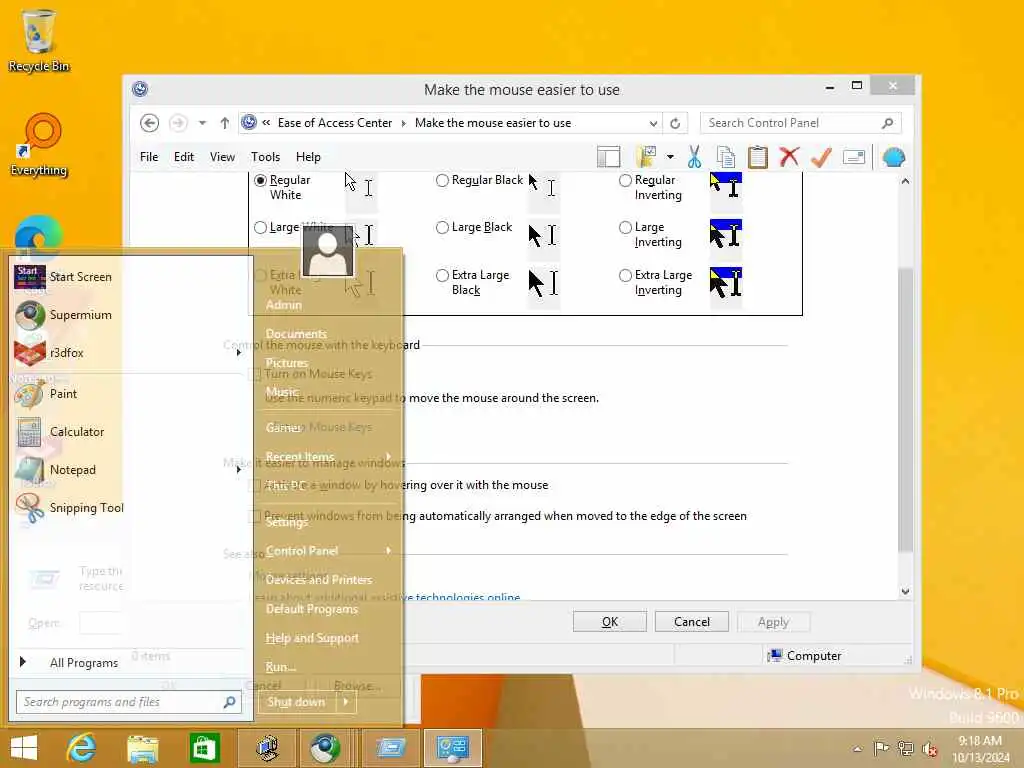Screen dimensions: 1024x768
Task: Open Devices and Printers from start menu
Action: click(319, 579)
